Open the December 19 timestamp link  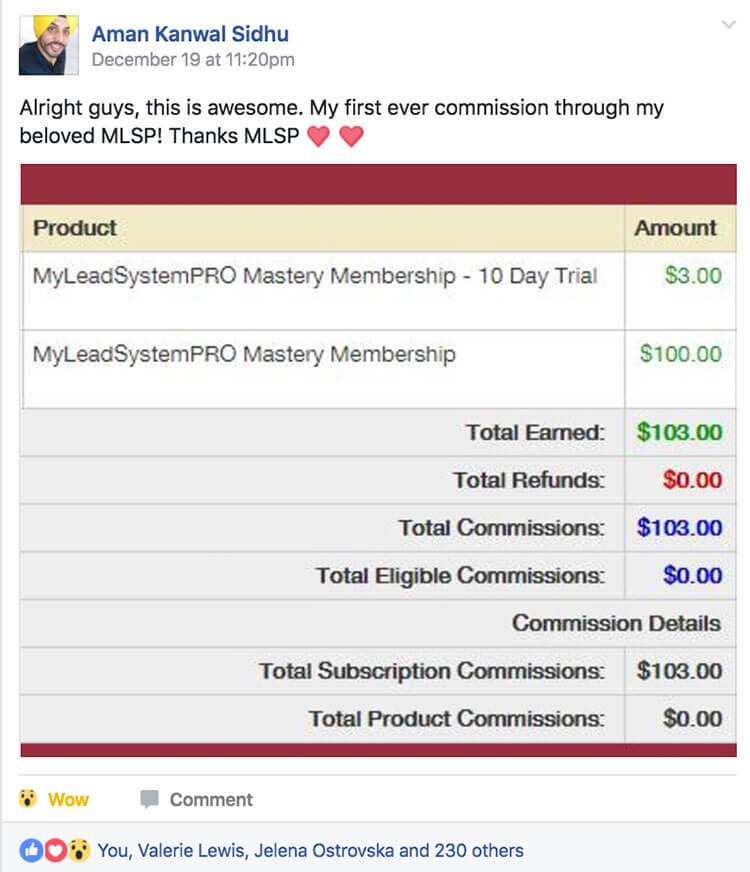(193, 60)
